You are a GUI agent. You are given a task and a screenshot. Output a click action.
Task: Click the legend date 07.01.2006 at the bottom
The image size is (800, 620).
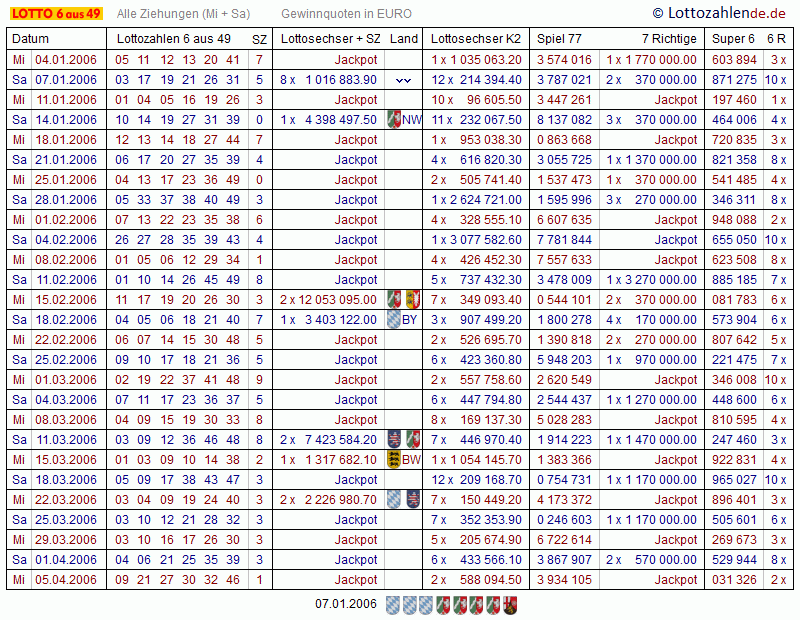coord(346,604)
